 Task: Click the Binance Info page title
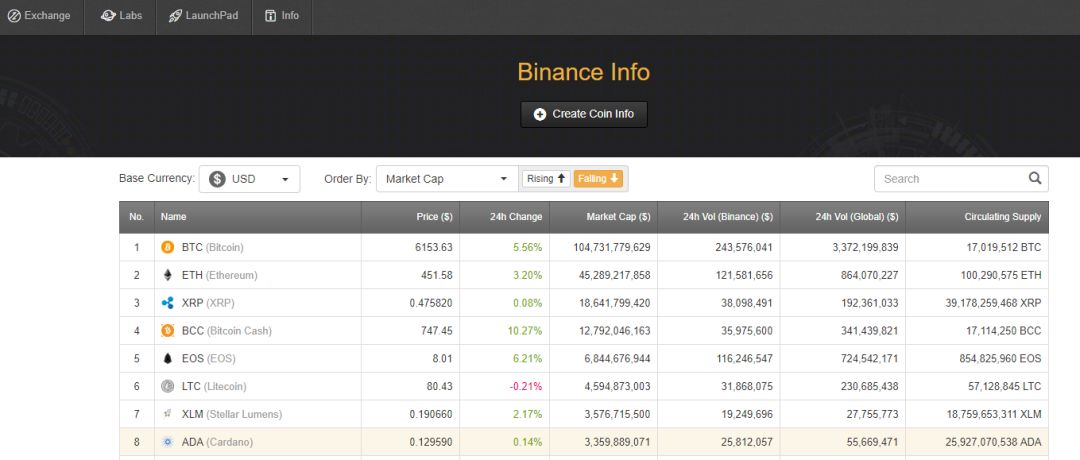tap(583, 72)
